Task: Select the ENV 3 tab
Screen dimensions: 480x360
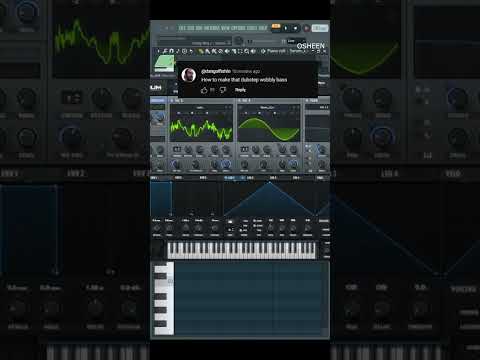Action: click(x=203, y=178)
